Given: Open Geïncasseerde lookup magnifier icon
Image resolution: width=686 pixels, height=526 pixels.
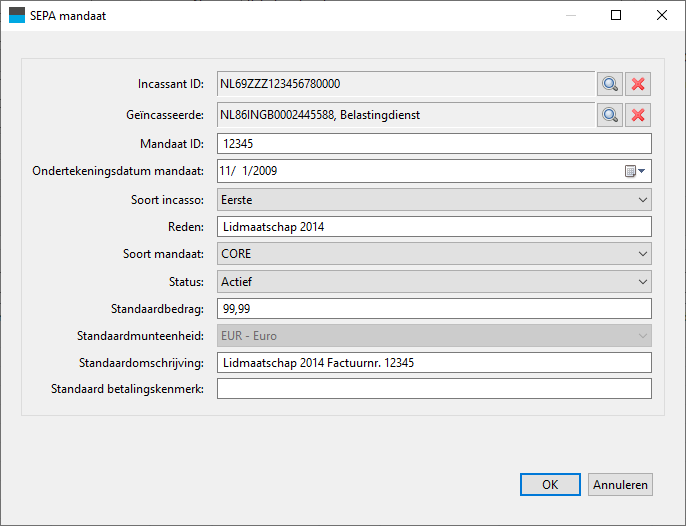Looking at the screenshot, I should click(x=610, y=115).
